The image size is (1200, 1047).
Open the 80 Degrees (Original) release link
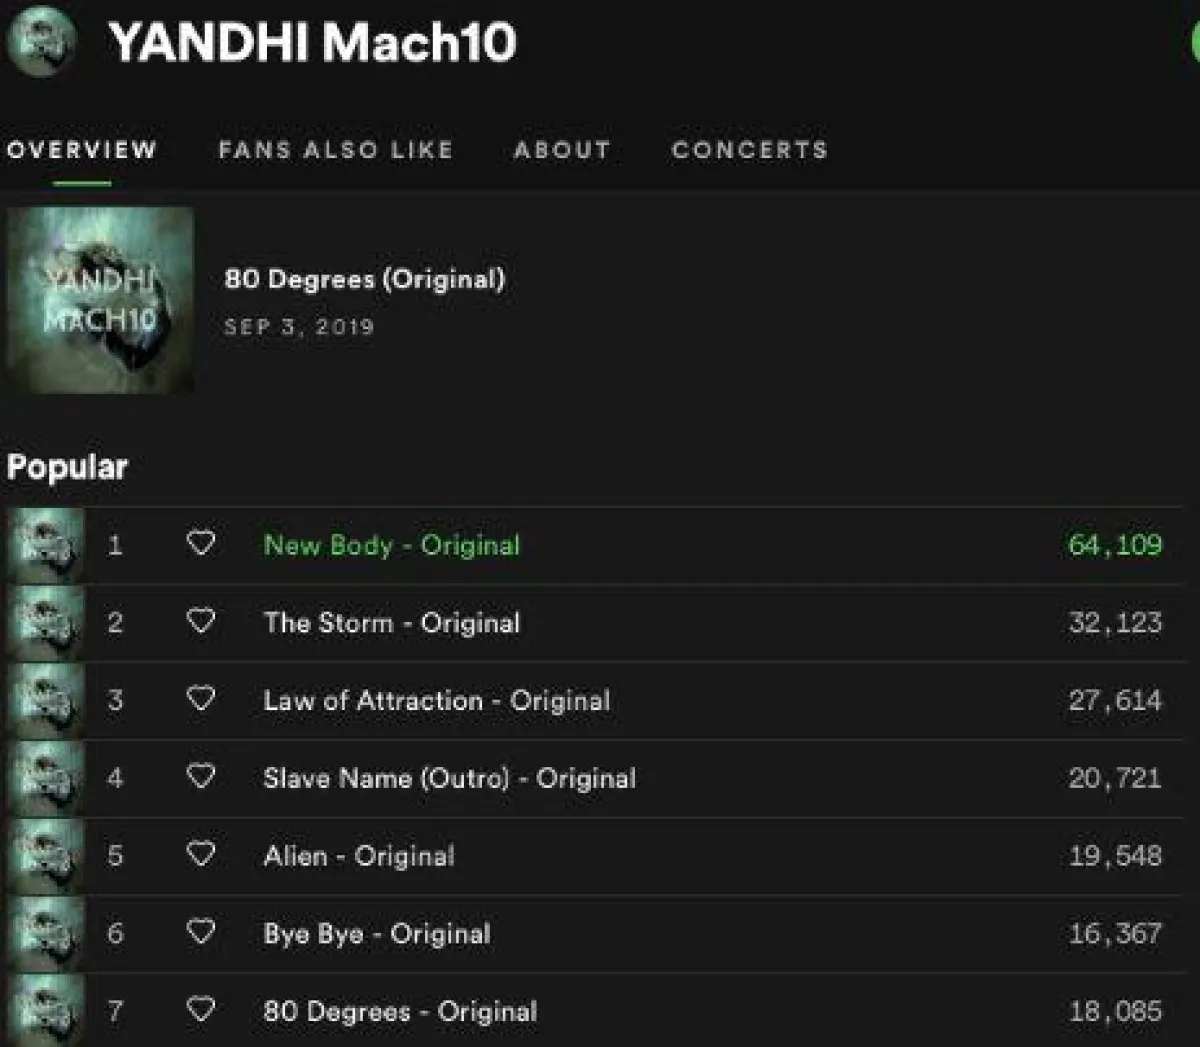click(x=365, y=279)
